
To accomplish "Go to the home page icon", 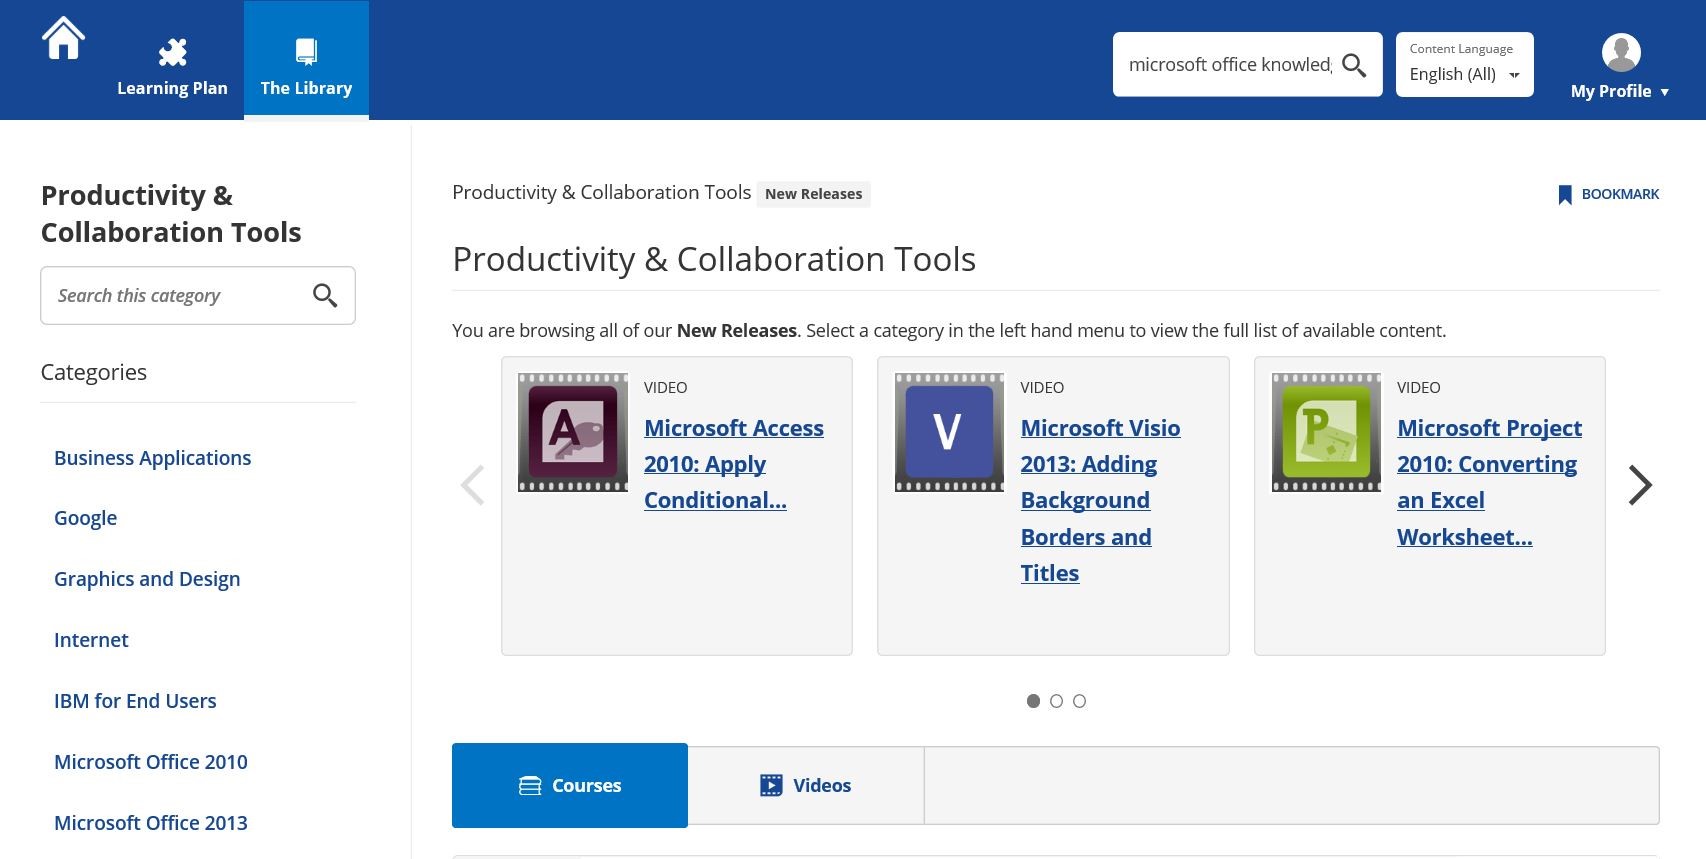I will [63, 38].
